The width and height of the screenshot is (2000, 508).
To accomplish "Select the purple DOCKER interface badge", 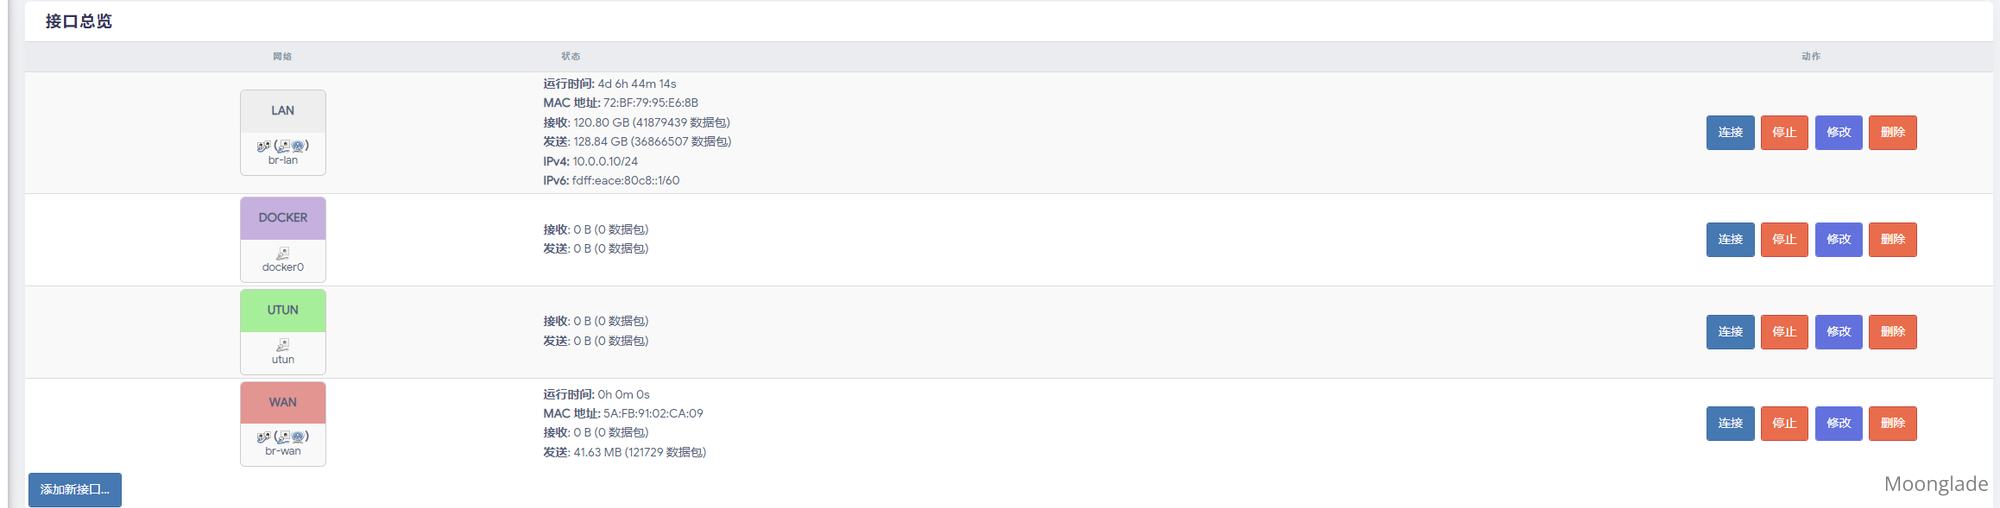I will [283, 218].
